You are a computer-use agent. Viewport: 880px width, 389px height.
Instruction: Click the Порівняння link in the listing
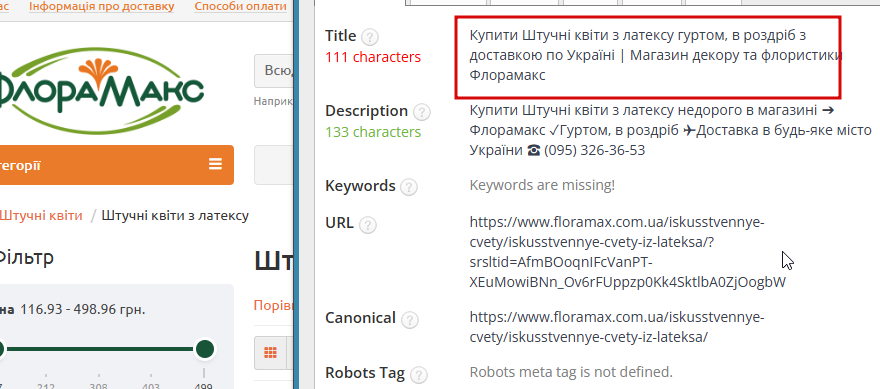[274, 306]
